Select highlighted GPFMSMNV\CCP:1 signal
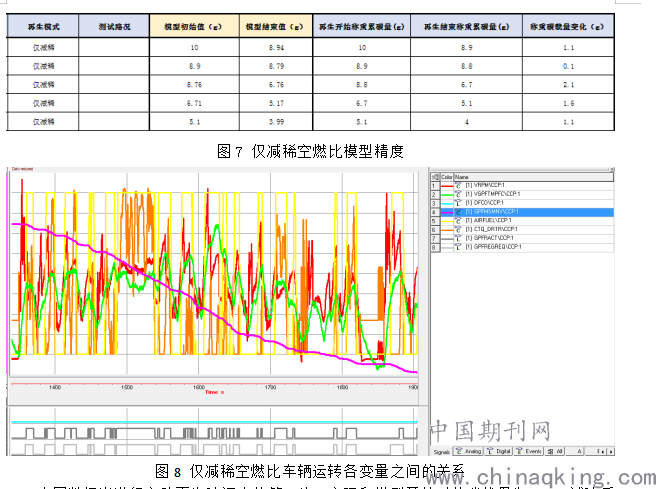 point(494,211)
